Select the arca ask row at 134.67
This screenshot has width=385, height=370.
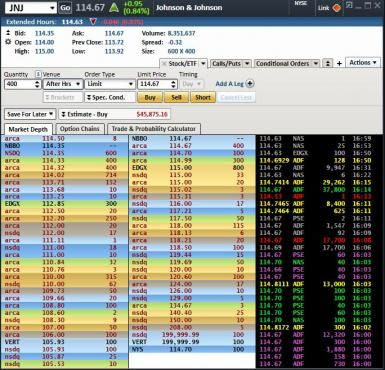click(x=192, y=305)
